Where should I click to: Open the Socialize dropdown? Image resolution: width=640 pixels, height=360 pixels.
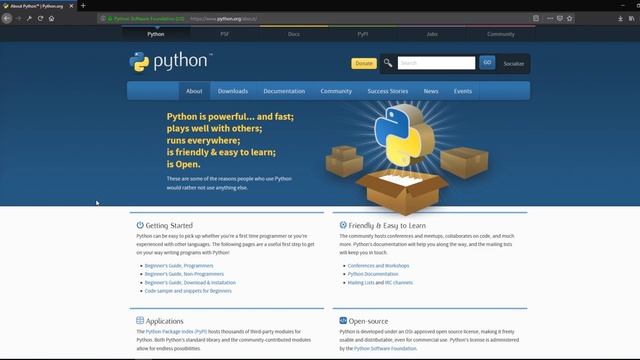click(x=513, y=64)
